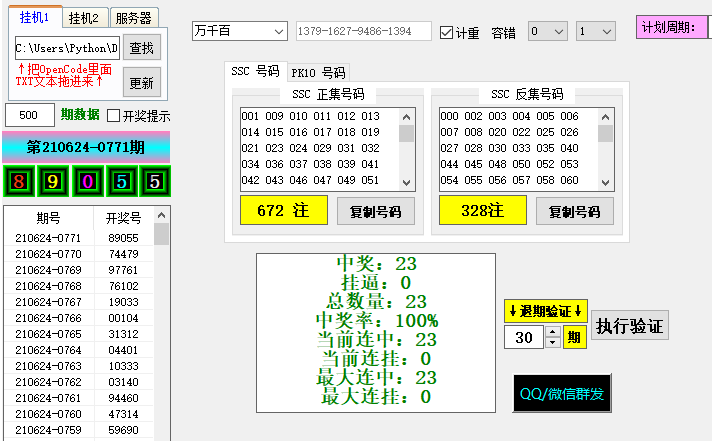712x441 pixels.
Task: Select row 210624-0760 in results list
Action: 79,414
